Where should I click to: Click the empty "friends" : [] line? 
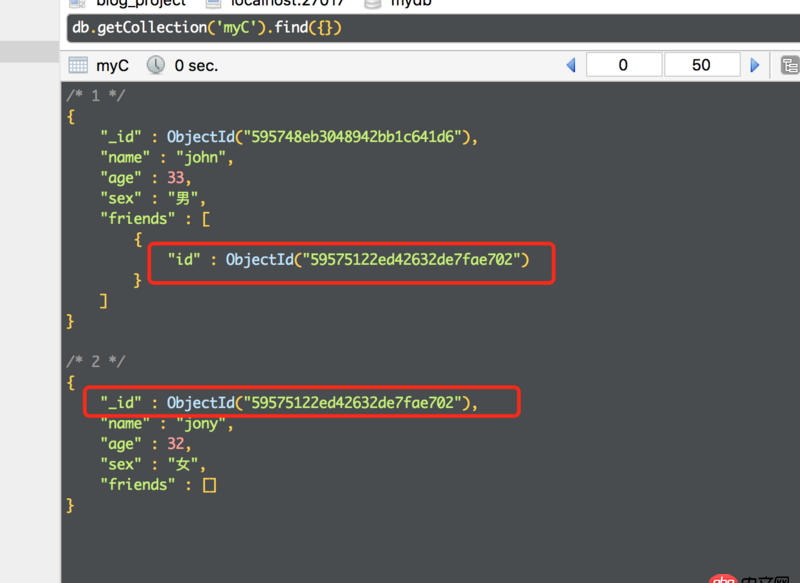pos(158,485)
